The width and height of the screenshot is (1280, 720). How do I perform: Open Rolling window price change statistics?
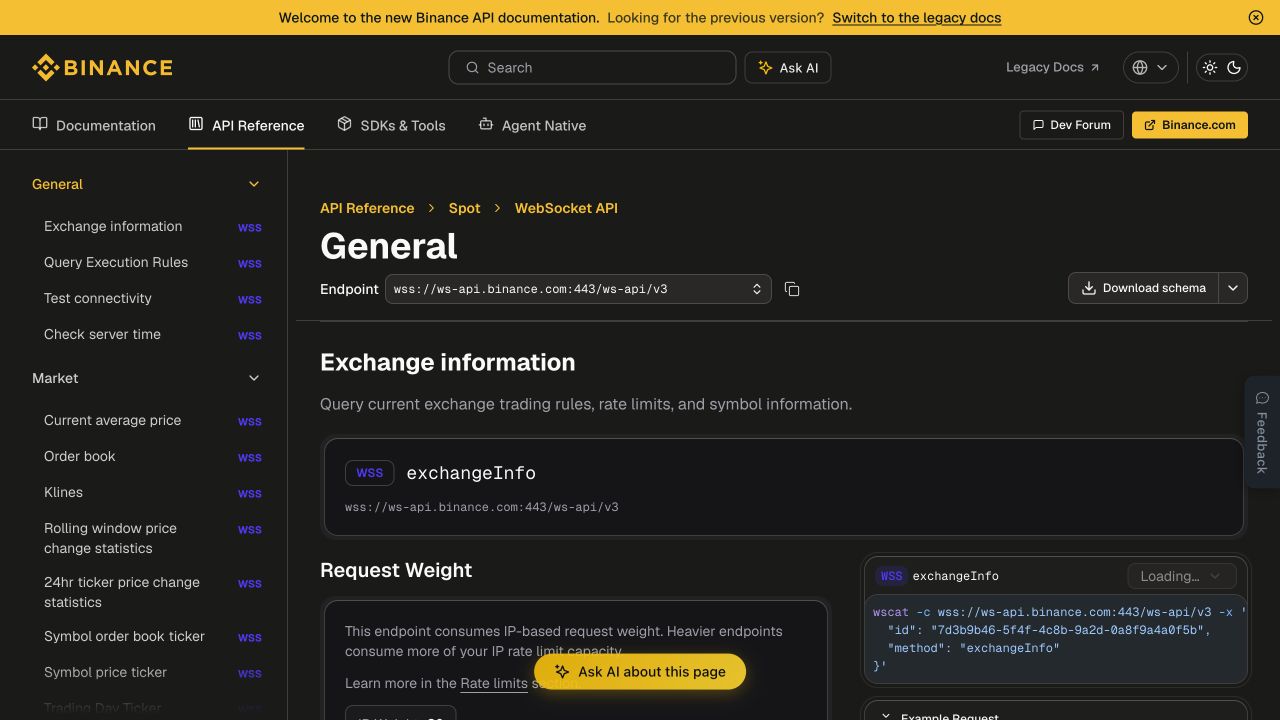(153, 538)
